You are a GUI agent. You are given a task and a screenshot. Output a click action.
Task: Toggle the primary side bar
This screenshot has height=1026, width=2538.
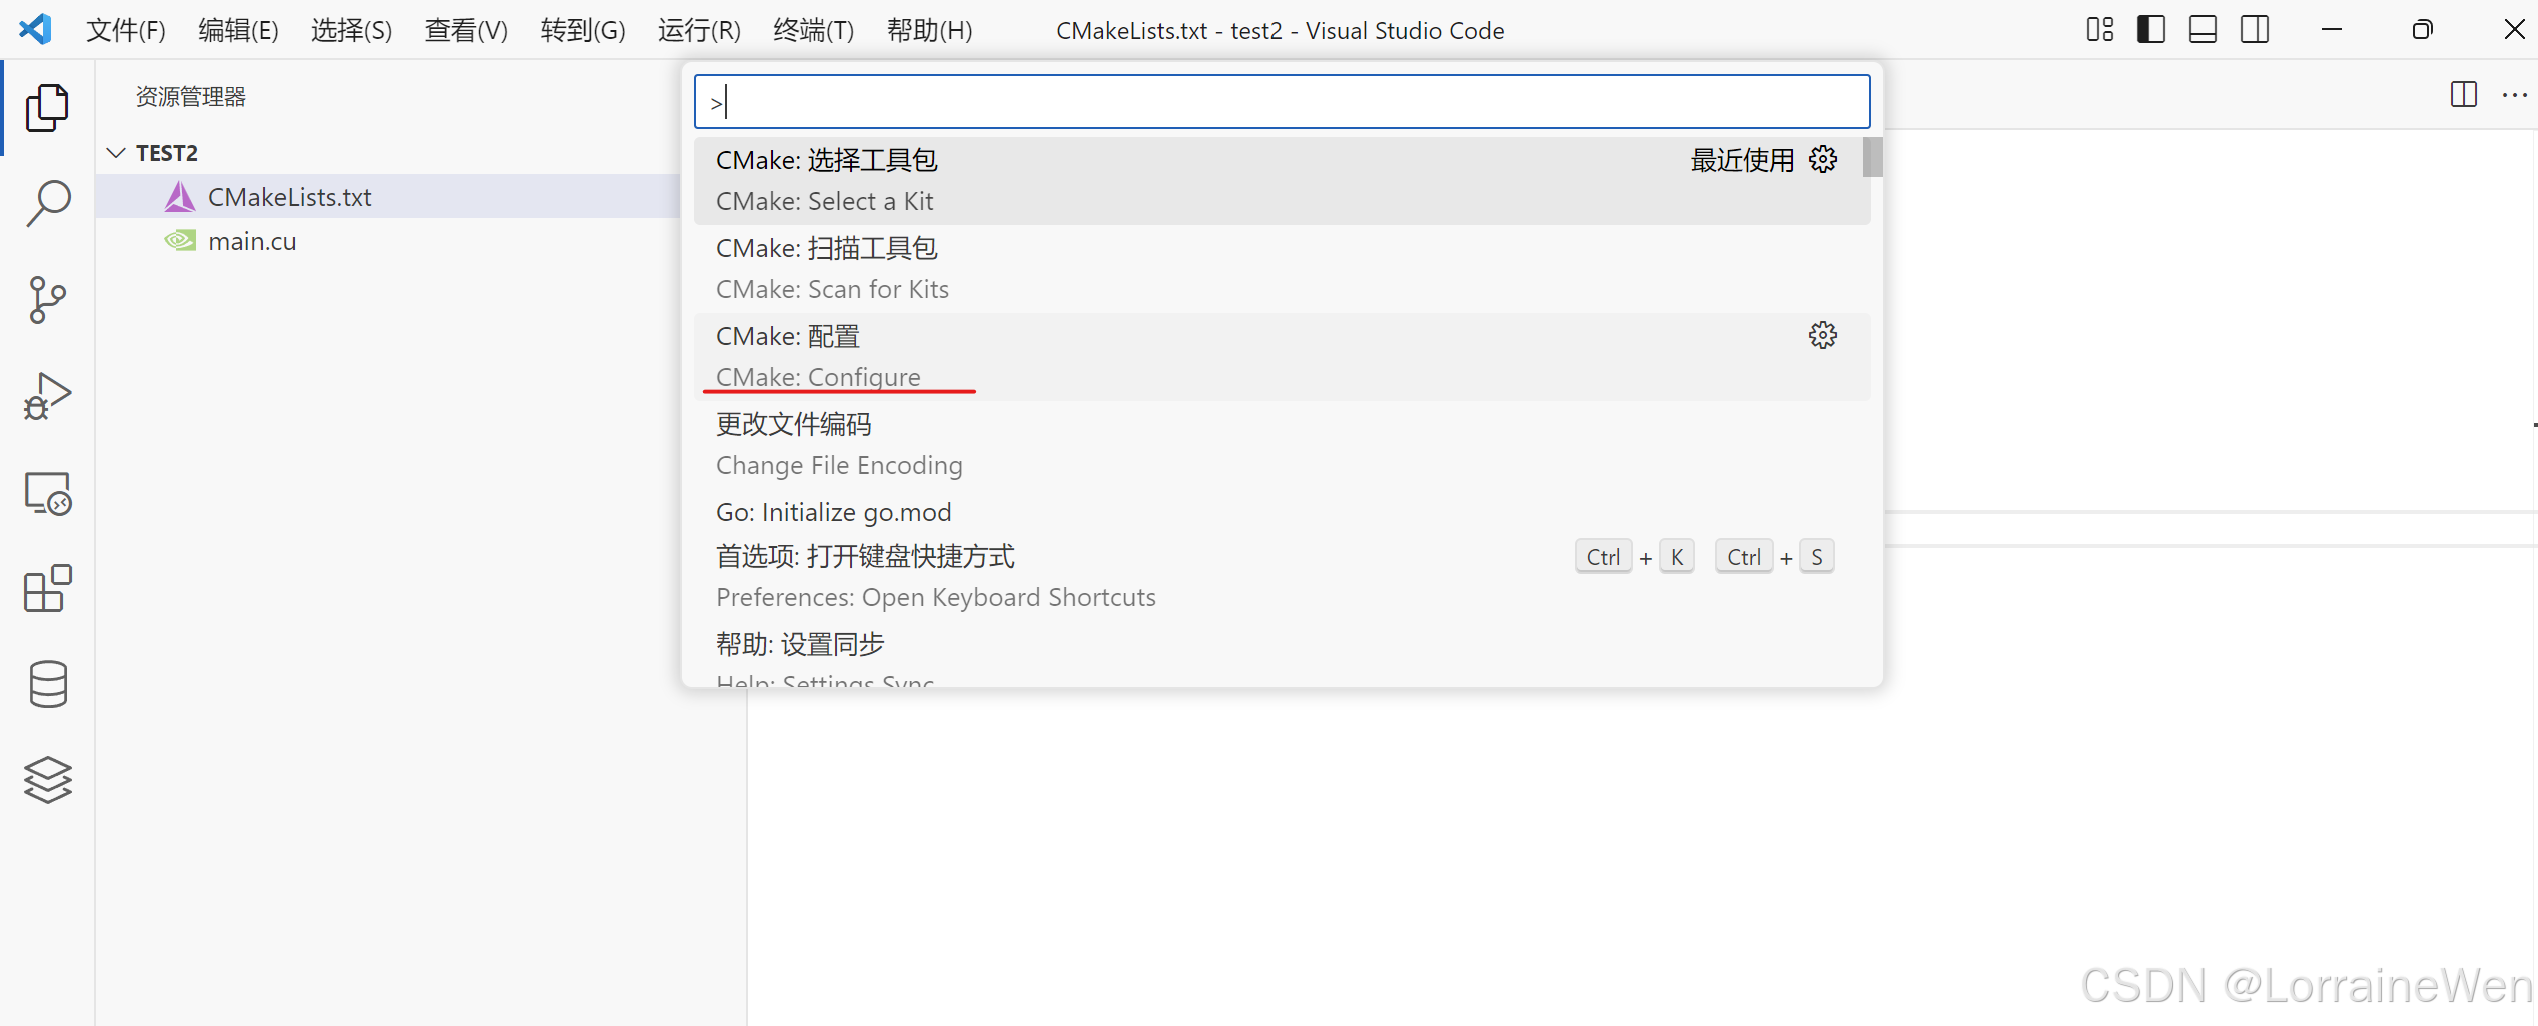[x=2150, y=30]
